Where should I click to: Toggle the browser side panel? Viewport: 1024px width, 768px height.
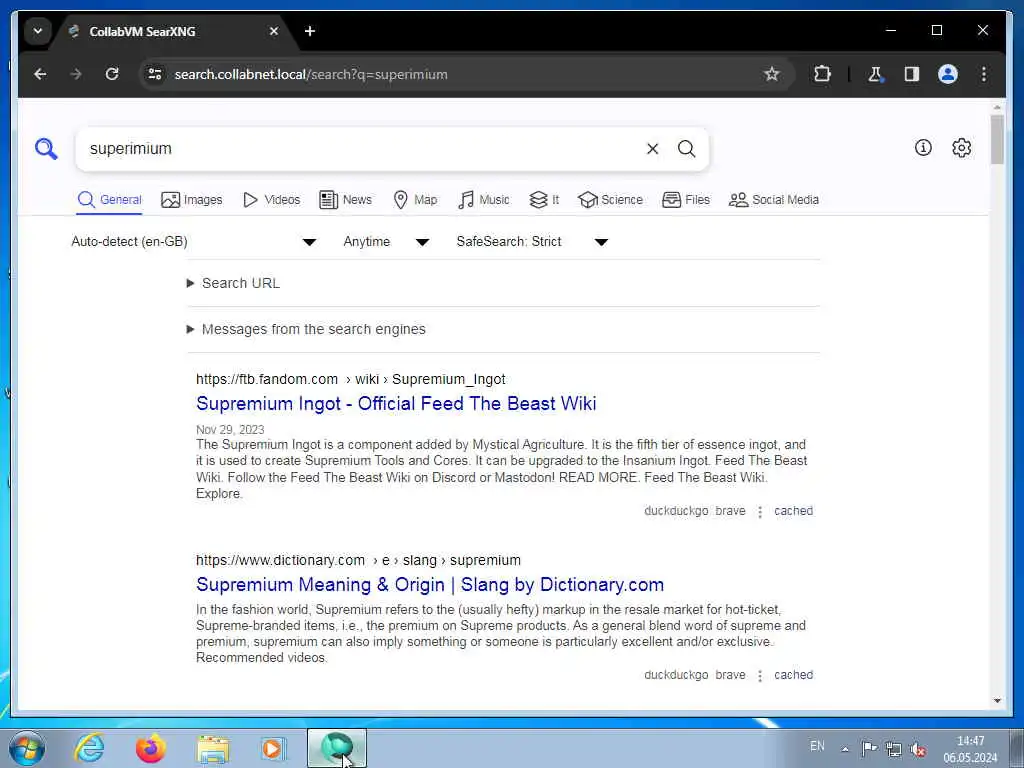pos(912,74)
